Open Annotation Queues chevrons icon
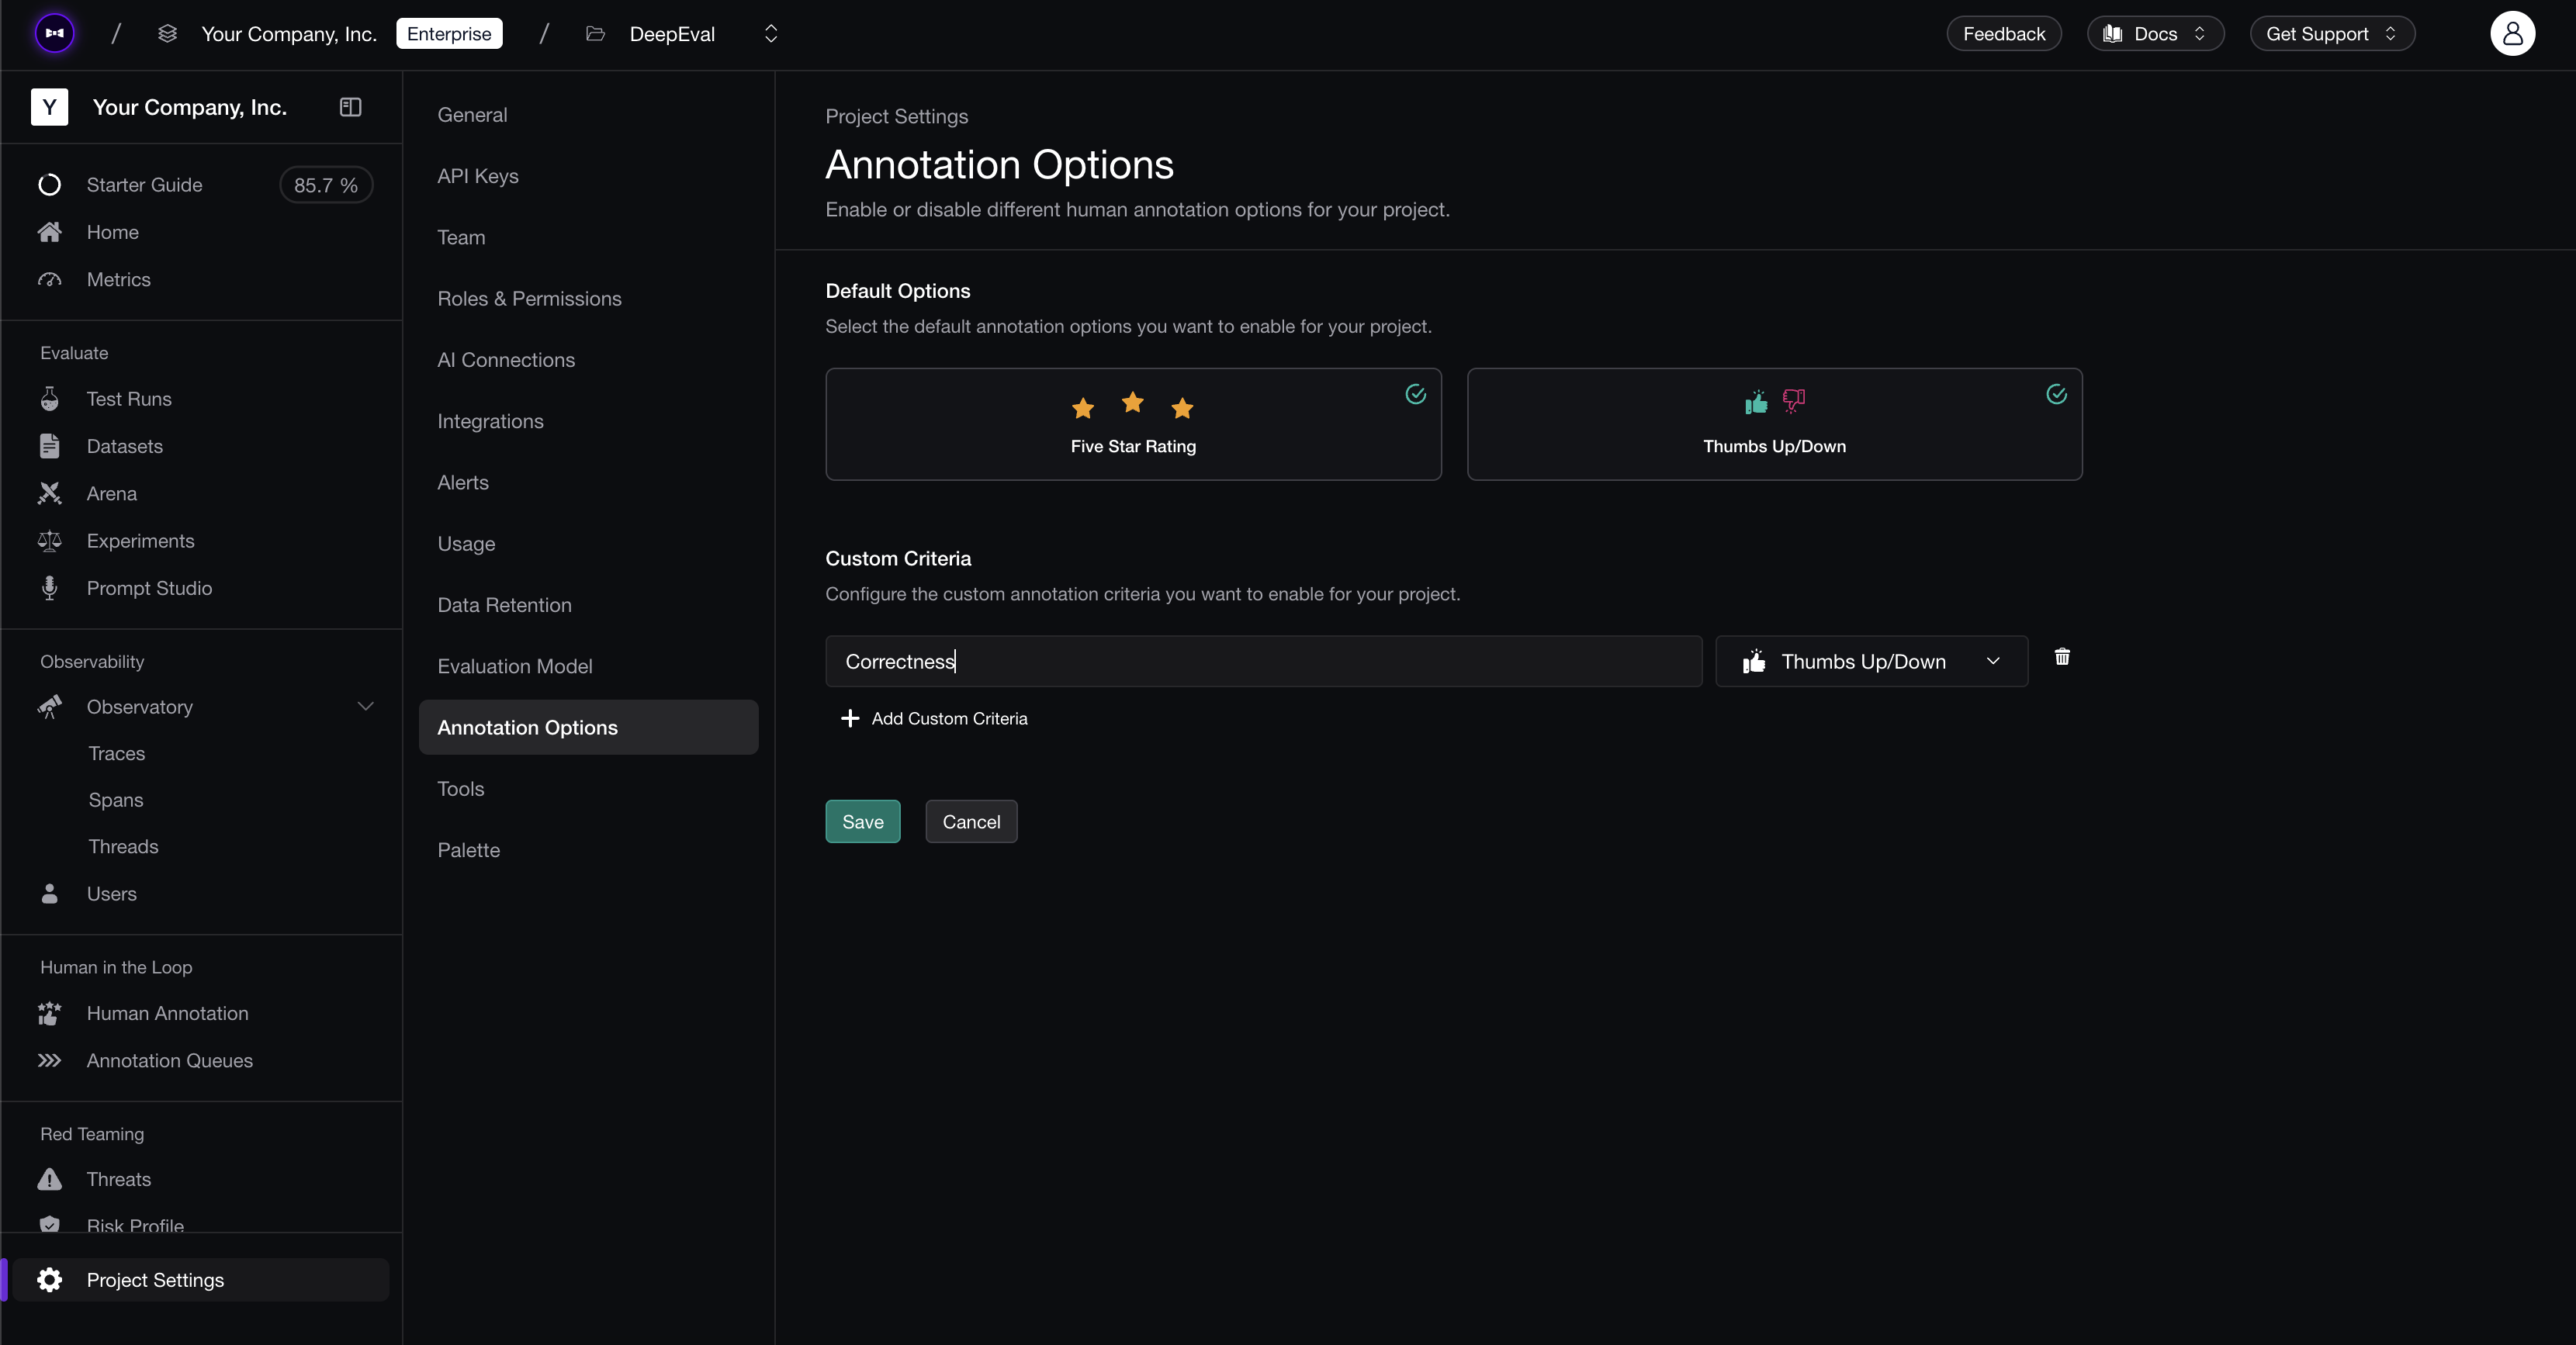 [x=49, y=1060]
